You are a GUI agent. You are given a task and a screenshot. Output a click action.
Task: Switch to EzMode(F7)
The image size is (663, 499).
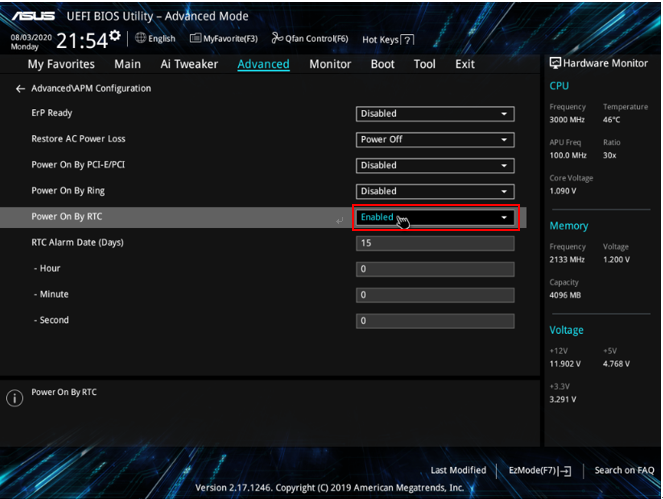540,471
